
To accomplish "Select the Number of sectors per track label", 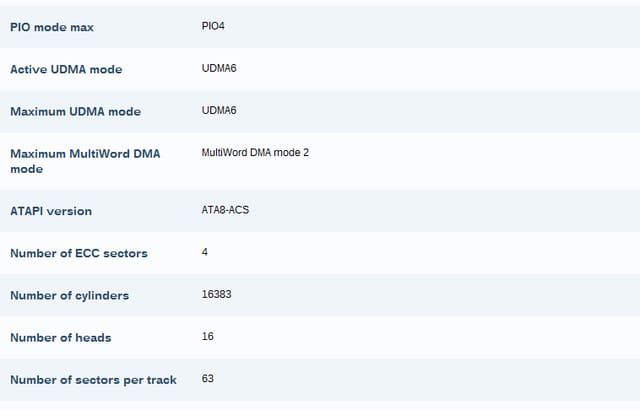I will point(93,380).
